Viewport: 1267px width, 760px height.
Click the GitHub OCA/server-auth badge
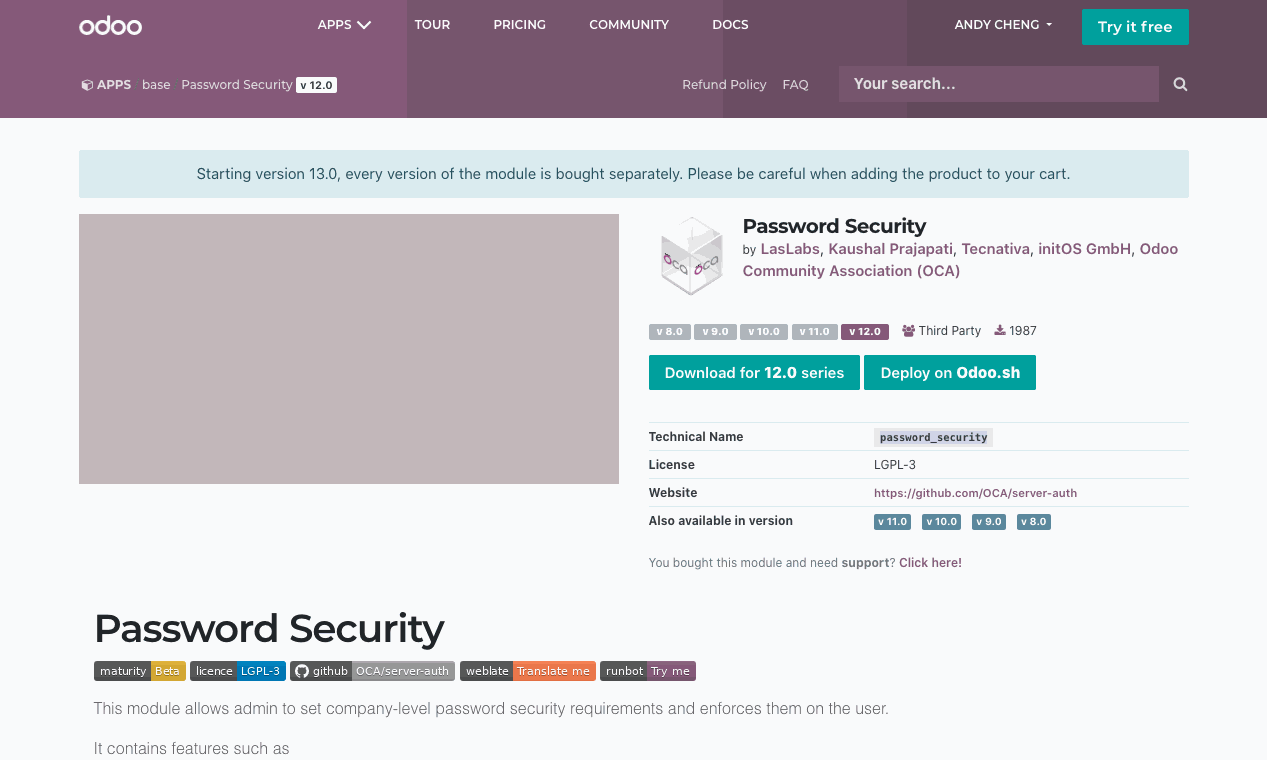pyautogui.click(x=372, y=671)
